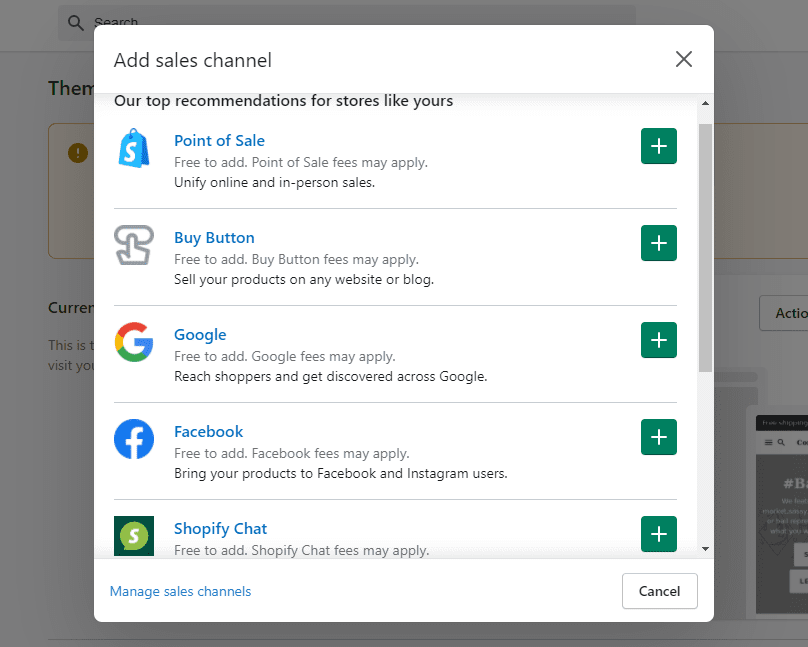The image size is (808, 647).
Task: Open the Shopify Chat link
Action: (x=220, y=529)
